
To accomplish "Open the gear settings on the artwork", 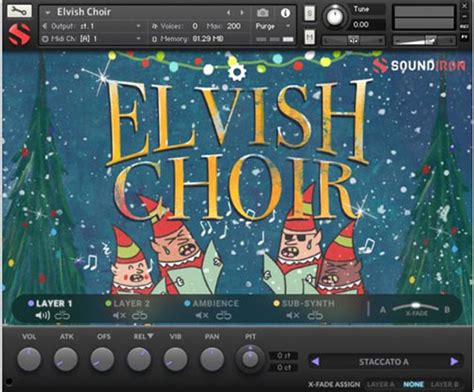I will [x=237, y=72].
